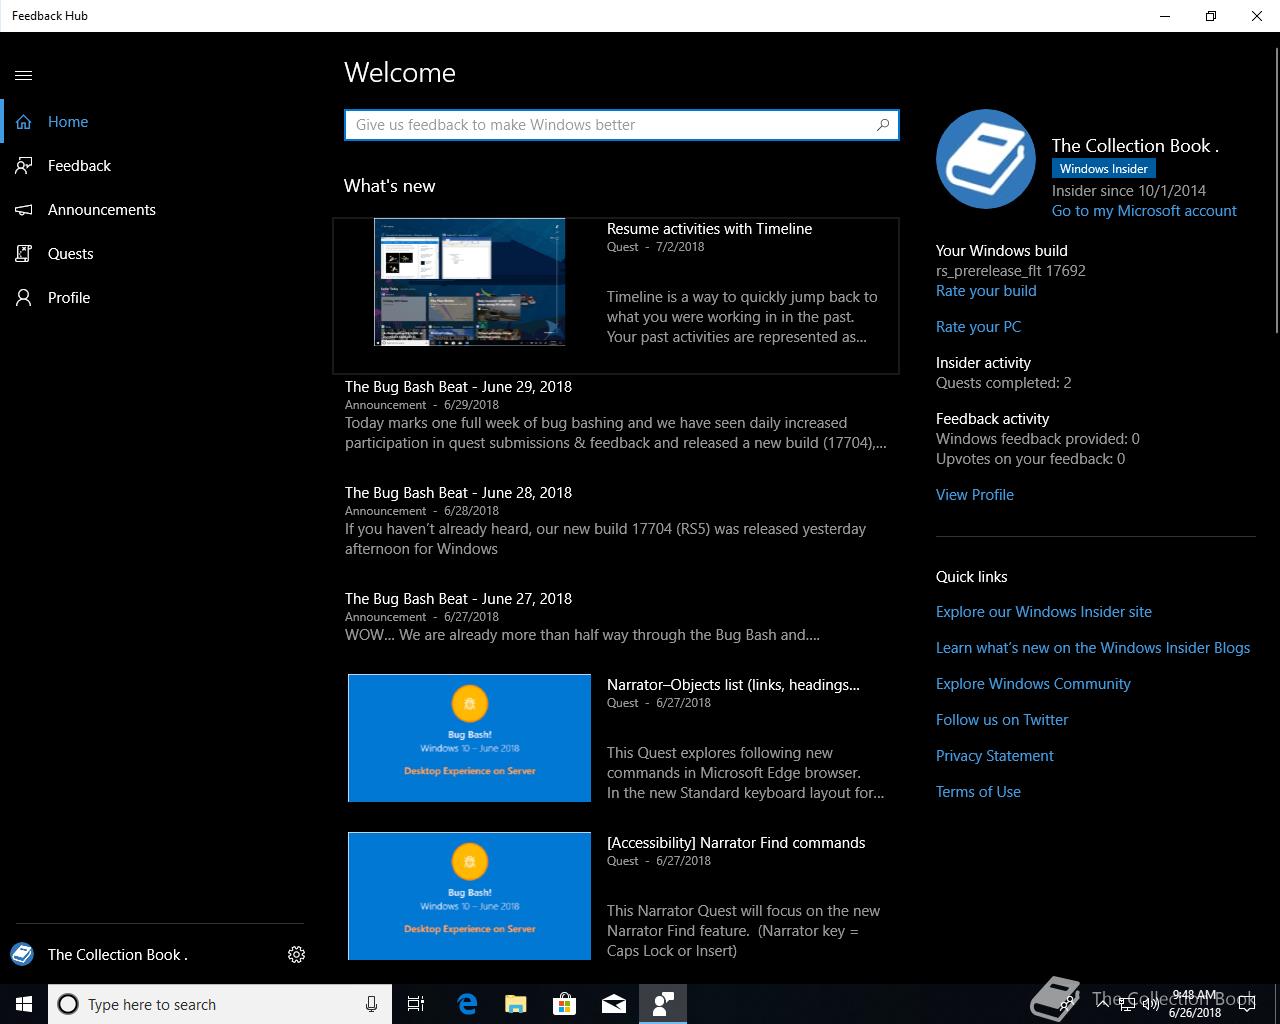
Task: Open the Windows Start button
Action: (x=24, y=1004)
